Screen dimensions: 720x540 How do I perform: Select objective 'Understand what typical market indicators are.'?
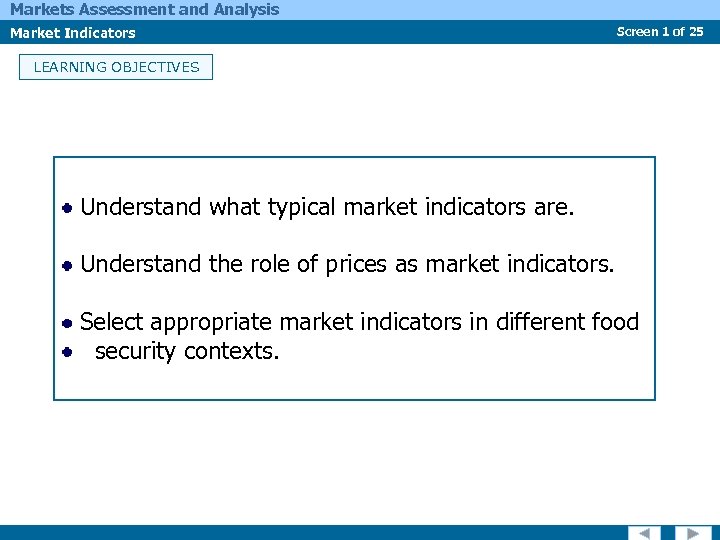pos(327,207)
